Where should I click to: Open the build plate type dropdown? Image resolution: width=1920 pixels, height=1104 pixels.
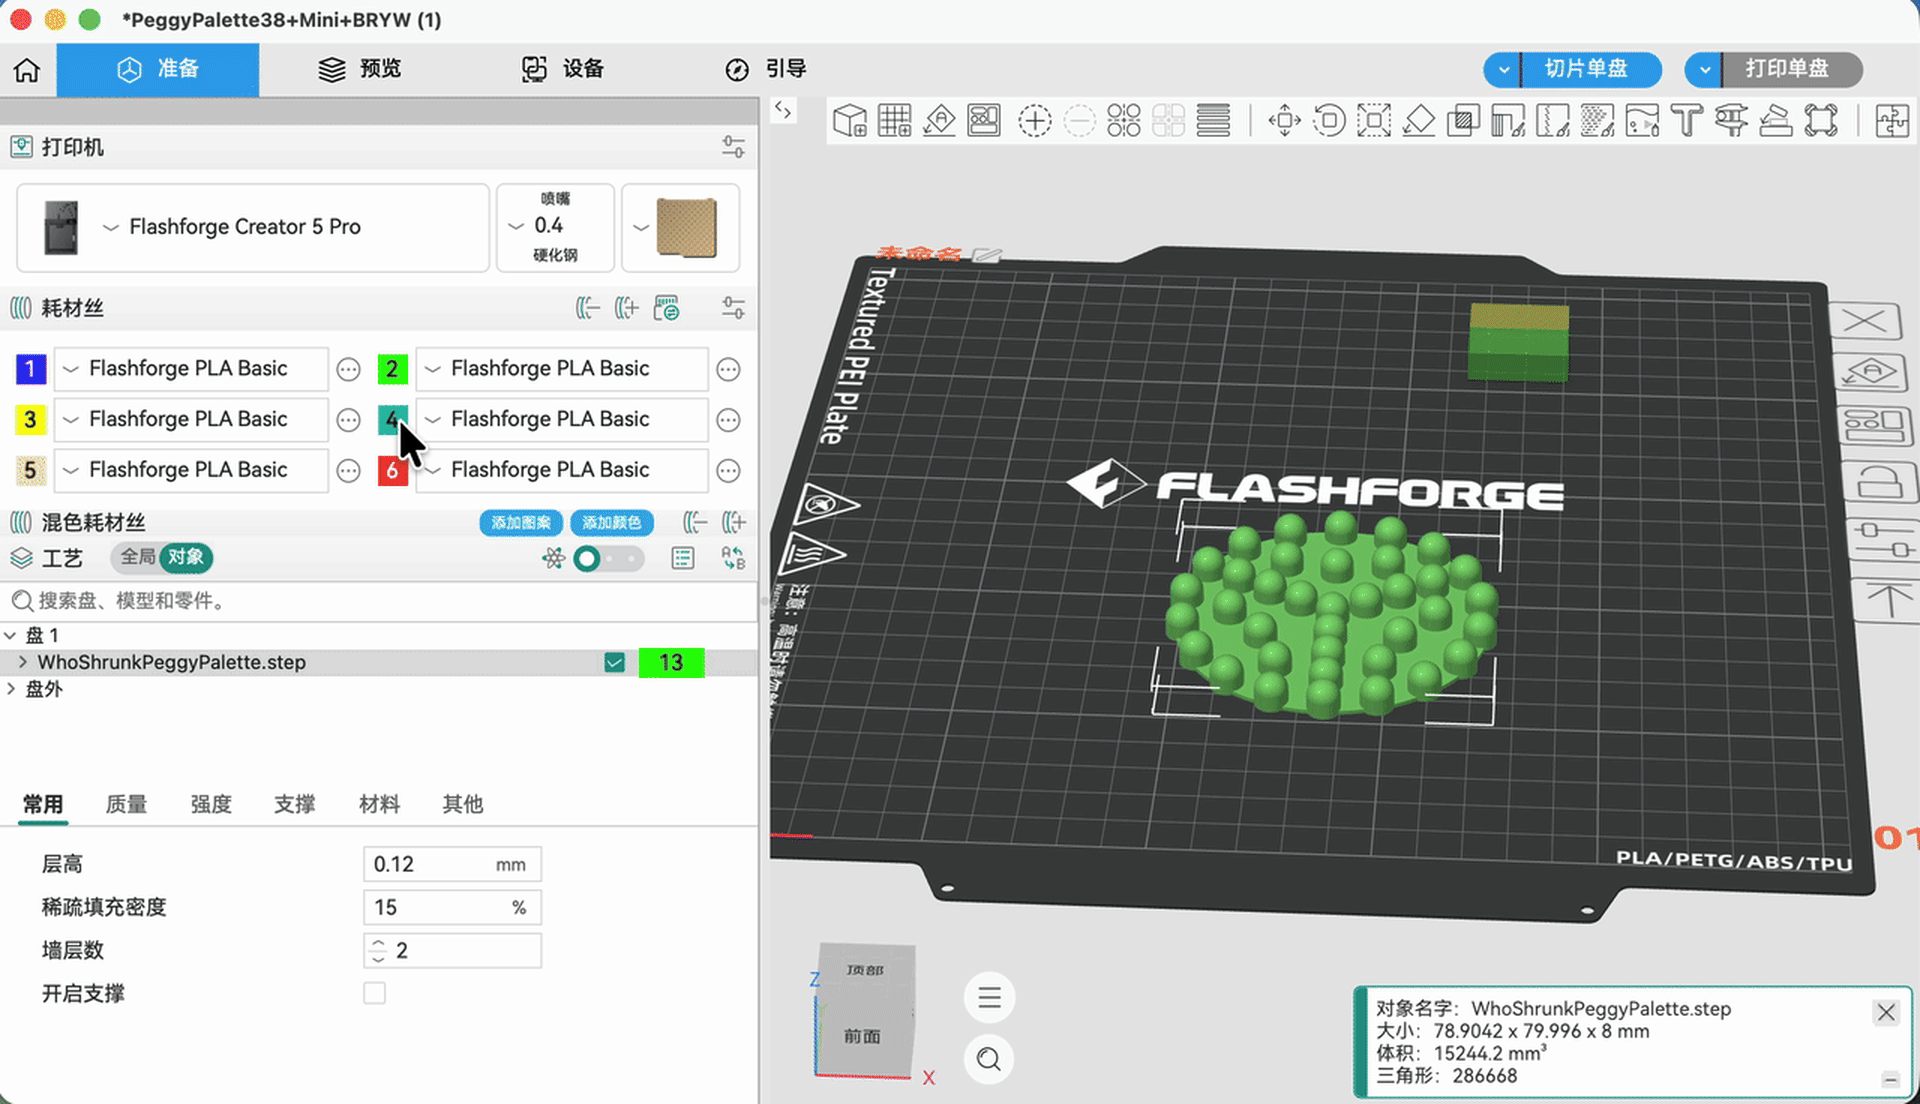pyautogui.click(x=681, y=227)
